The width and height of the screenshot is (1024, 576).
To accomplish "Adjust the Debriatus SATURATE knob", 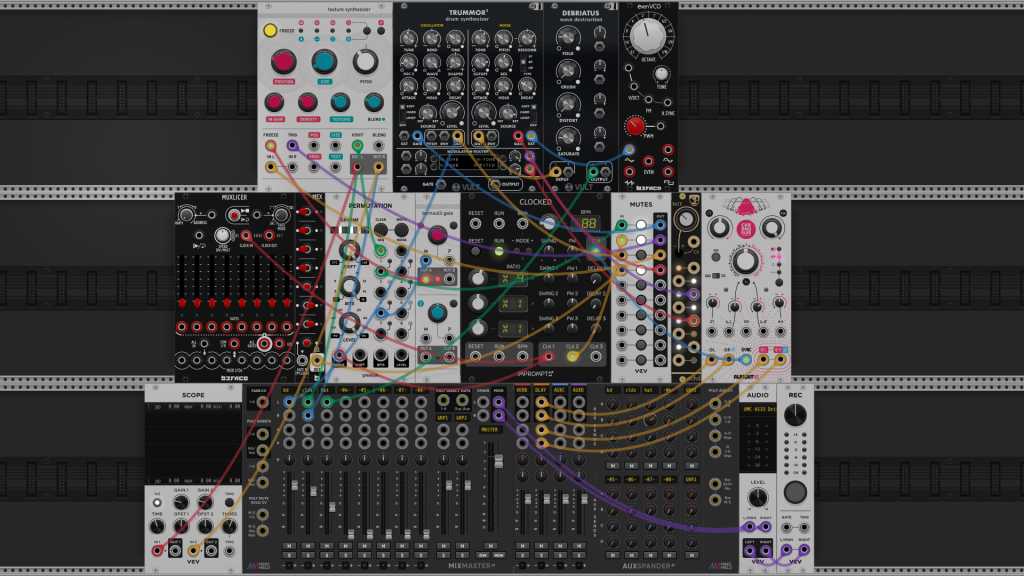I will point(568,137).
